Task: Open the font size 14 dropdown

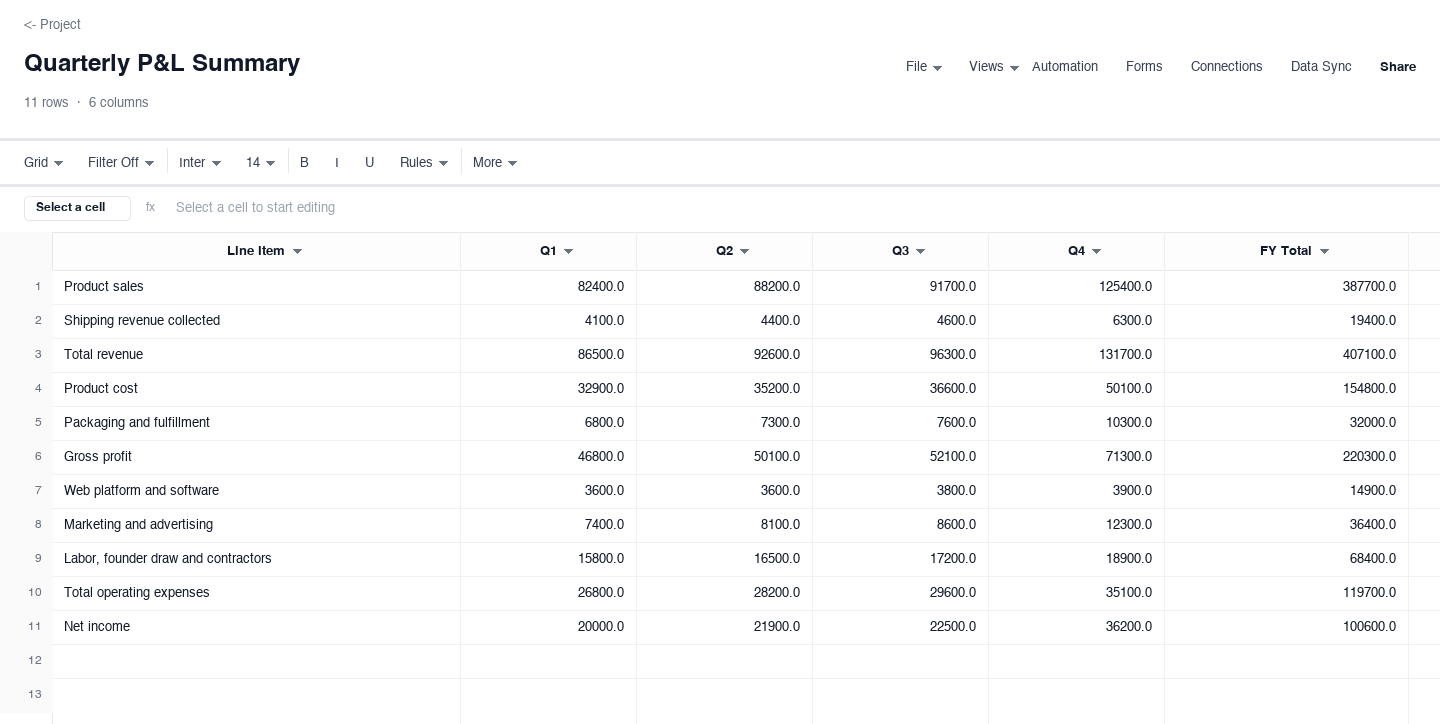Action: coord(260,163)
